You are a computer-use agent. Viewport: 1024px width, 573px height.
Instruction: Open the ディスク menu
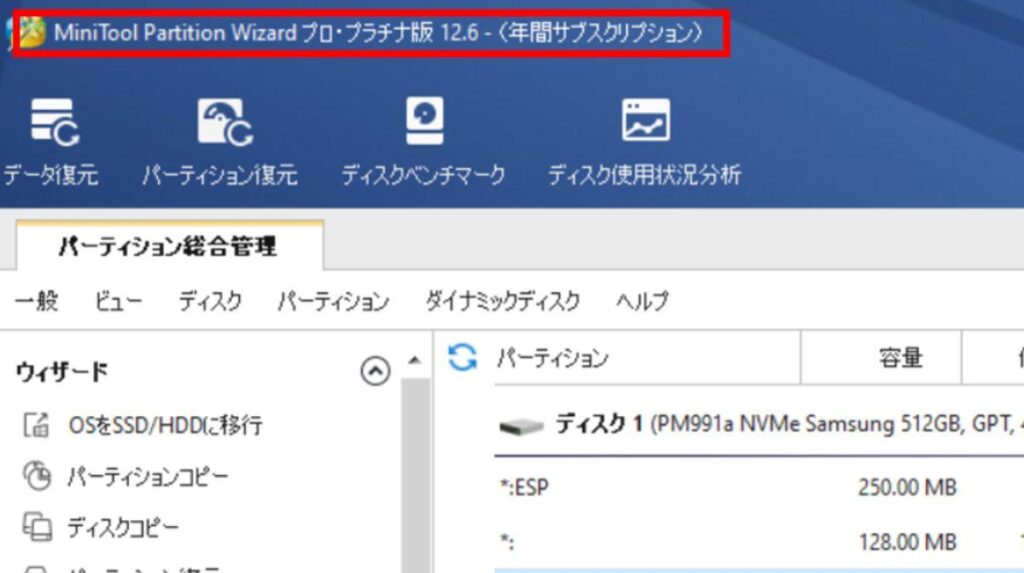point(210,301)
